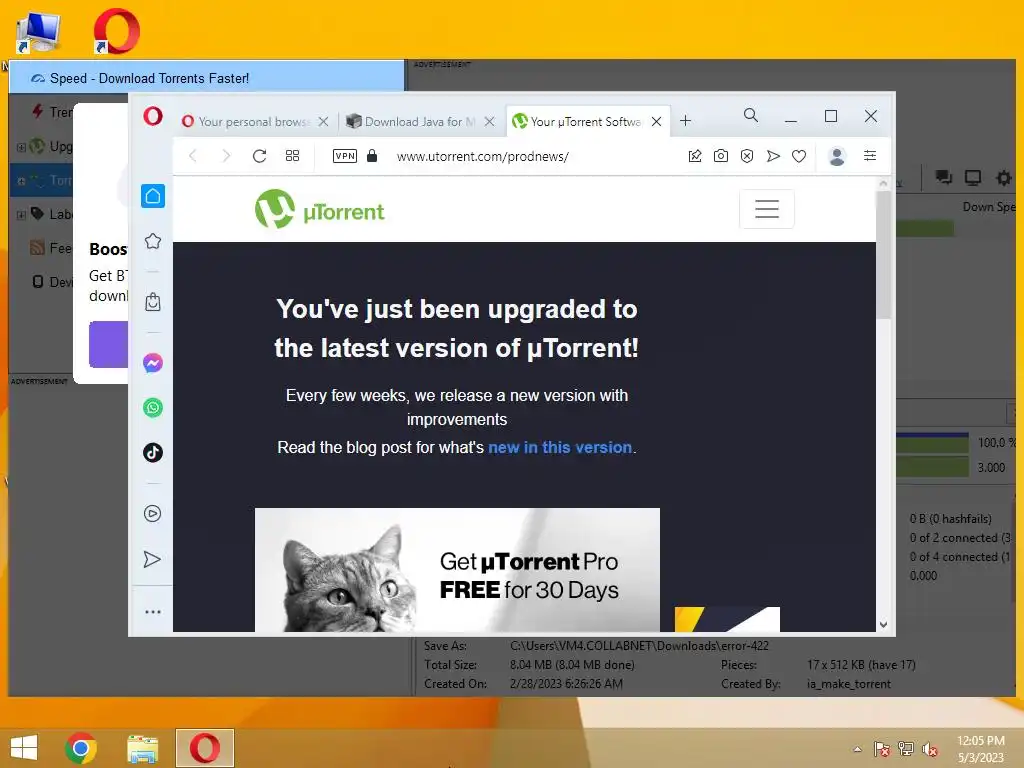Follow the 'new in this version' link
1024x768 pixels.
[560, 447]
